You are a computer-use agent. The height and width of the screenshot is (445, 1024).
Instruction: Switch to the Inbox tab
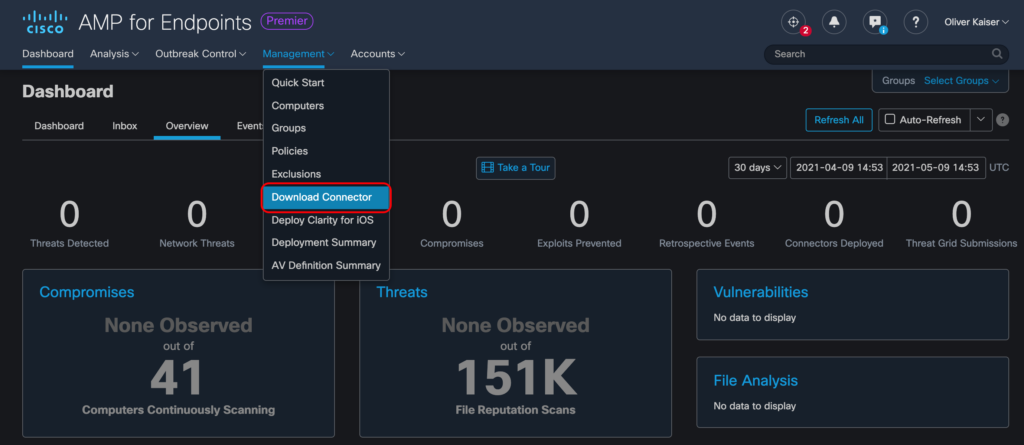[x=125, y=126]
